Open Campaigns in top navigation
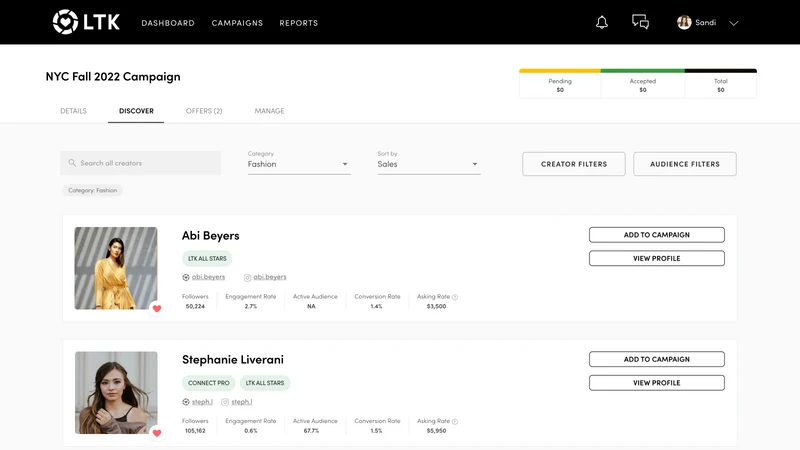Image resolution: width=800 pixels, height=450 pixels. [x=237, y=23]
